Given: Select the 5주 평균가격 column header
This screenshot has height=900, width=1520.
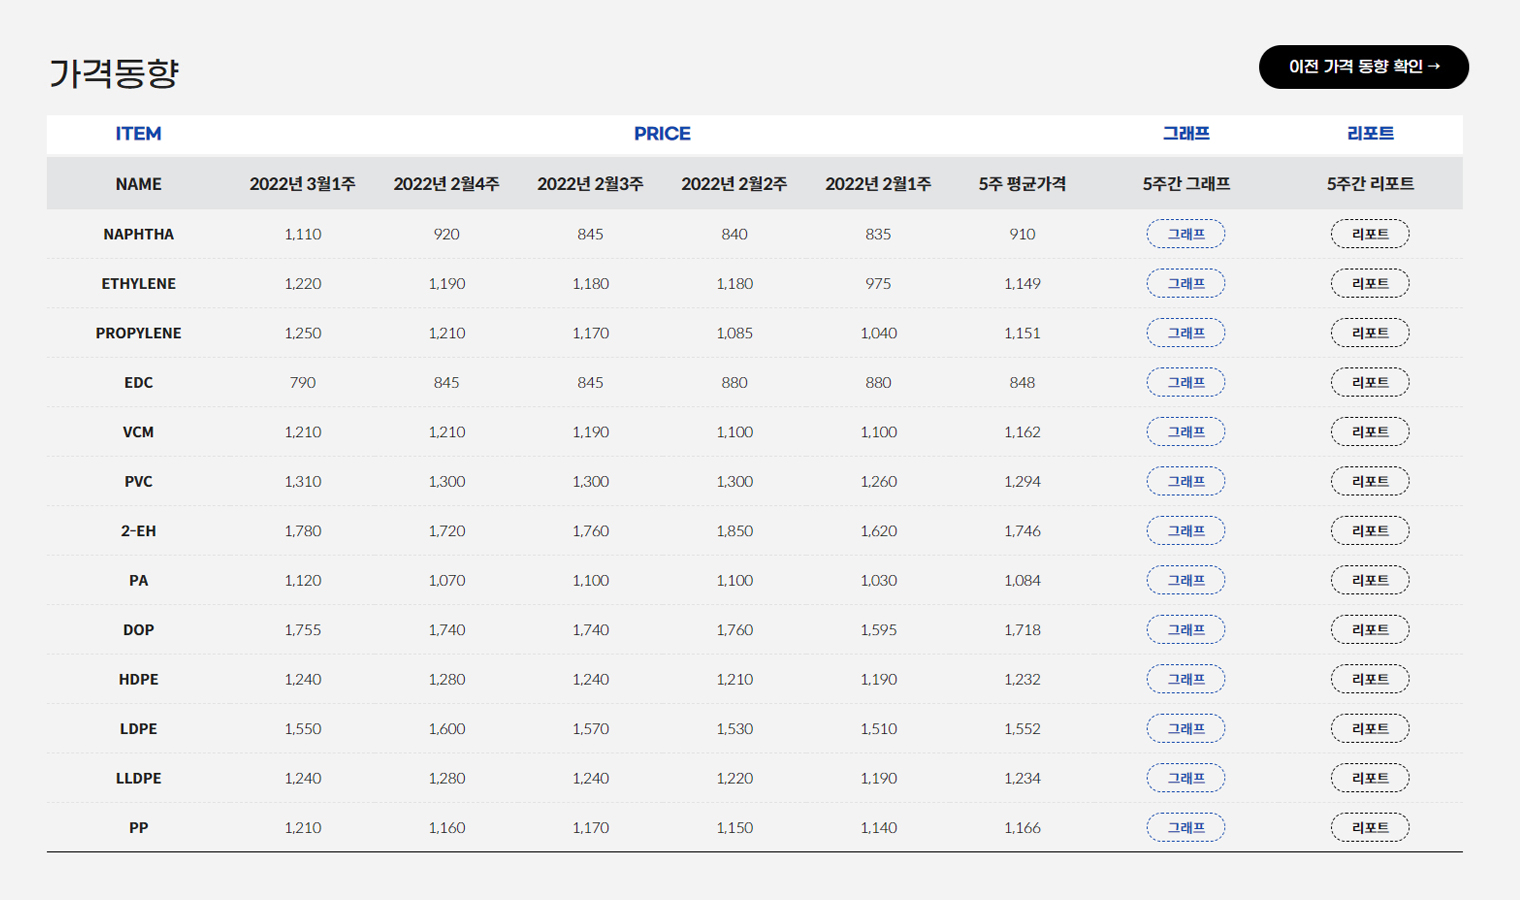Looking at the screenshot, I should tap(1022, 184).
